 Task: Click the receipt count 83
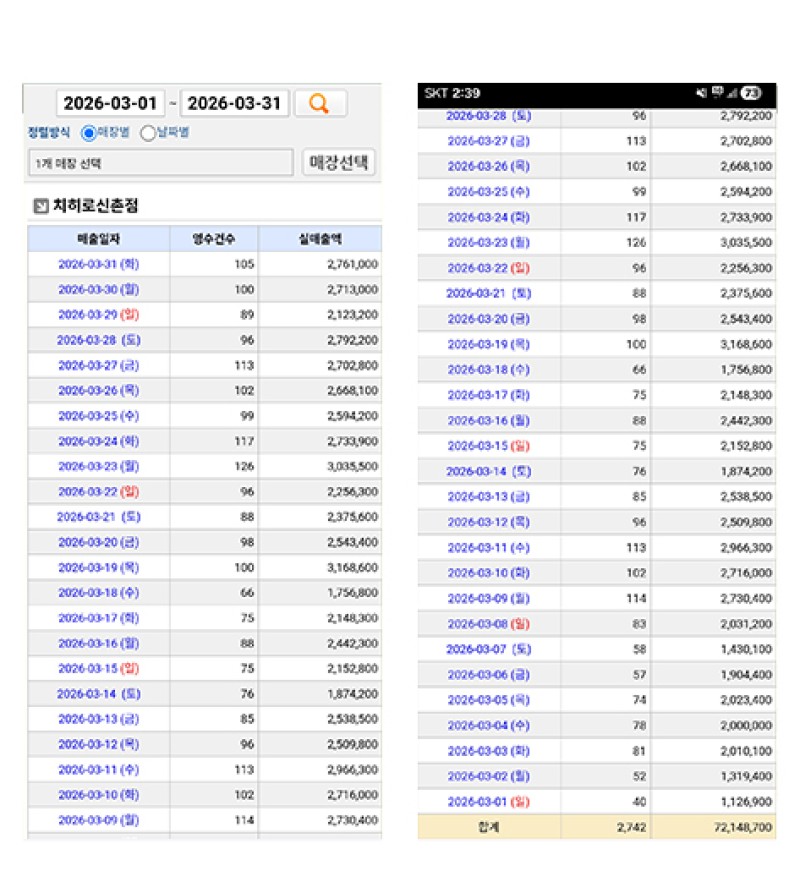[639, 624]
